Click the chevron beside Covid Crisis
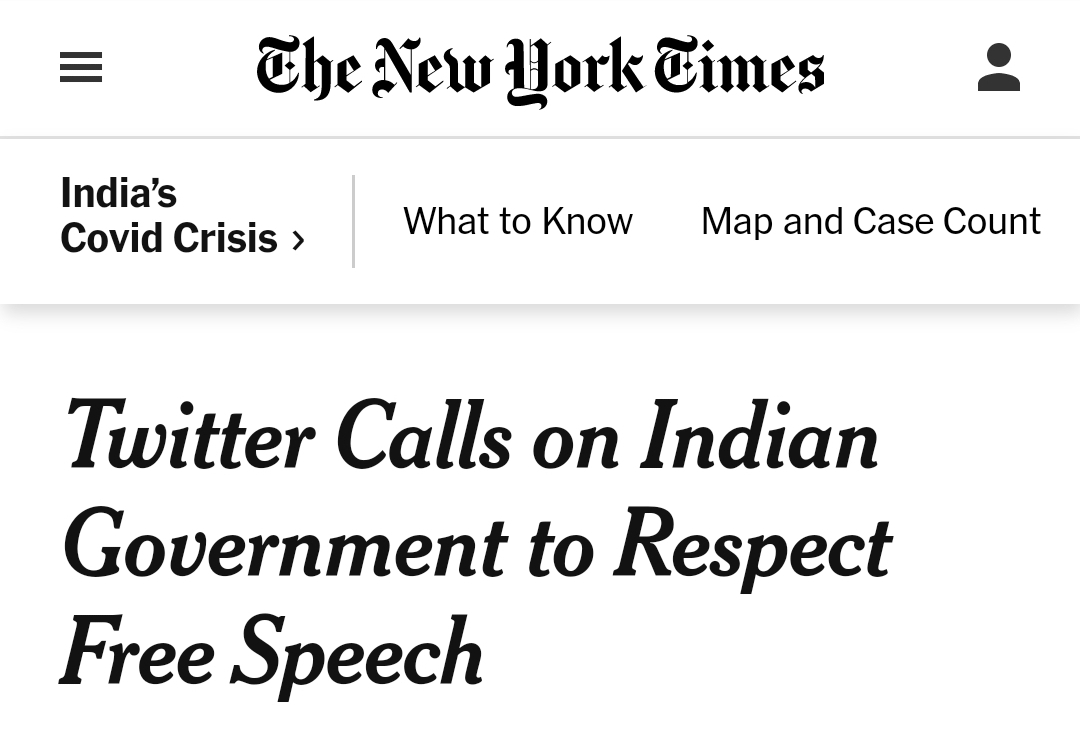 [298, 241]
